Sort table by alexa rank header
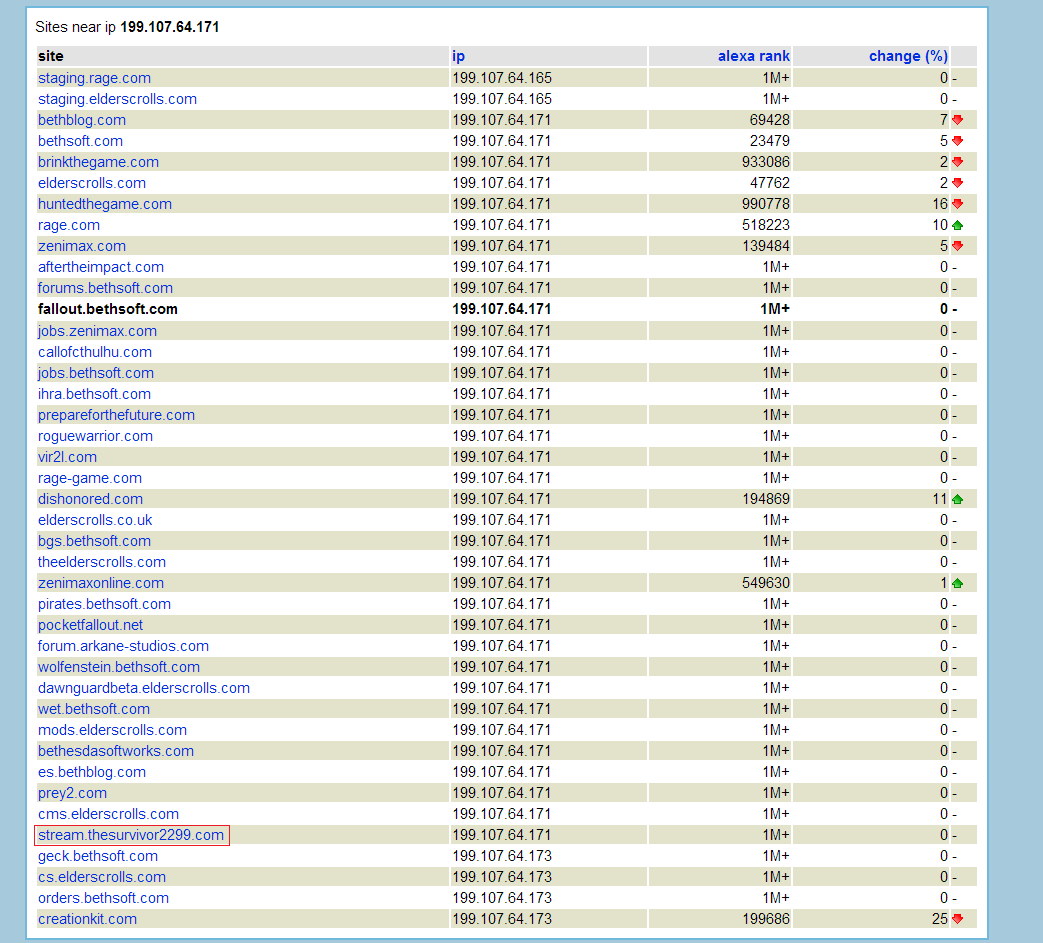The image size is (1043, 943). 754,56
